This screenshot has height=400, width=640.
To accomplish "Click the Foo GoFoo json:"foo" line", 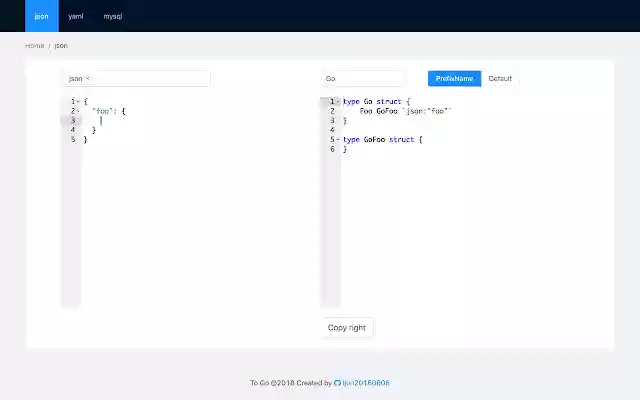I will (x=405, y=111).
